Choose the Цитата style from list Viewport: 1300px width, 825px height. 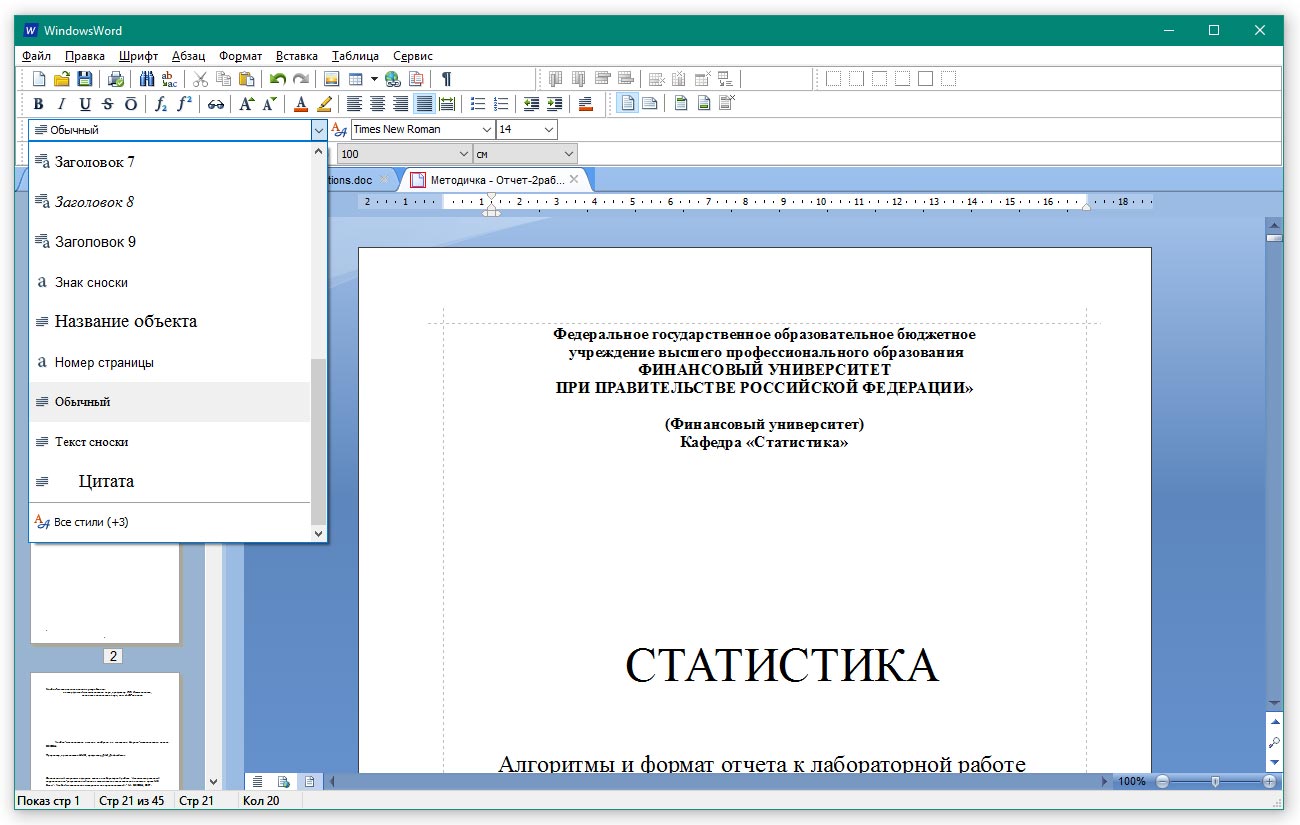tap(106, 481)
